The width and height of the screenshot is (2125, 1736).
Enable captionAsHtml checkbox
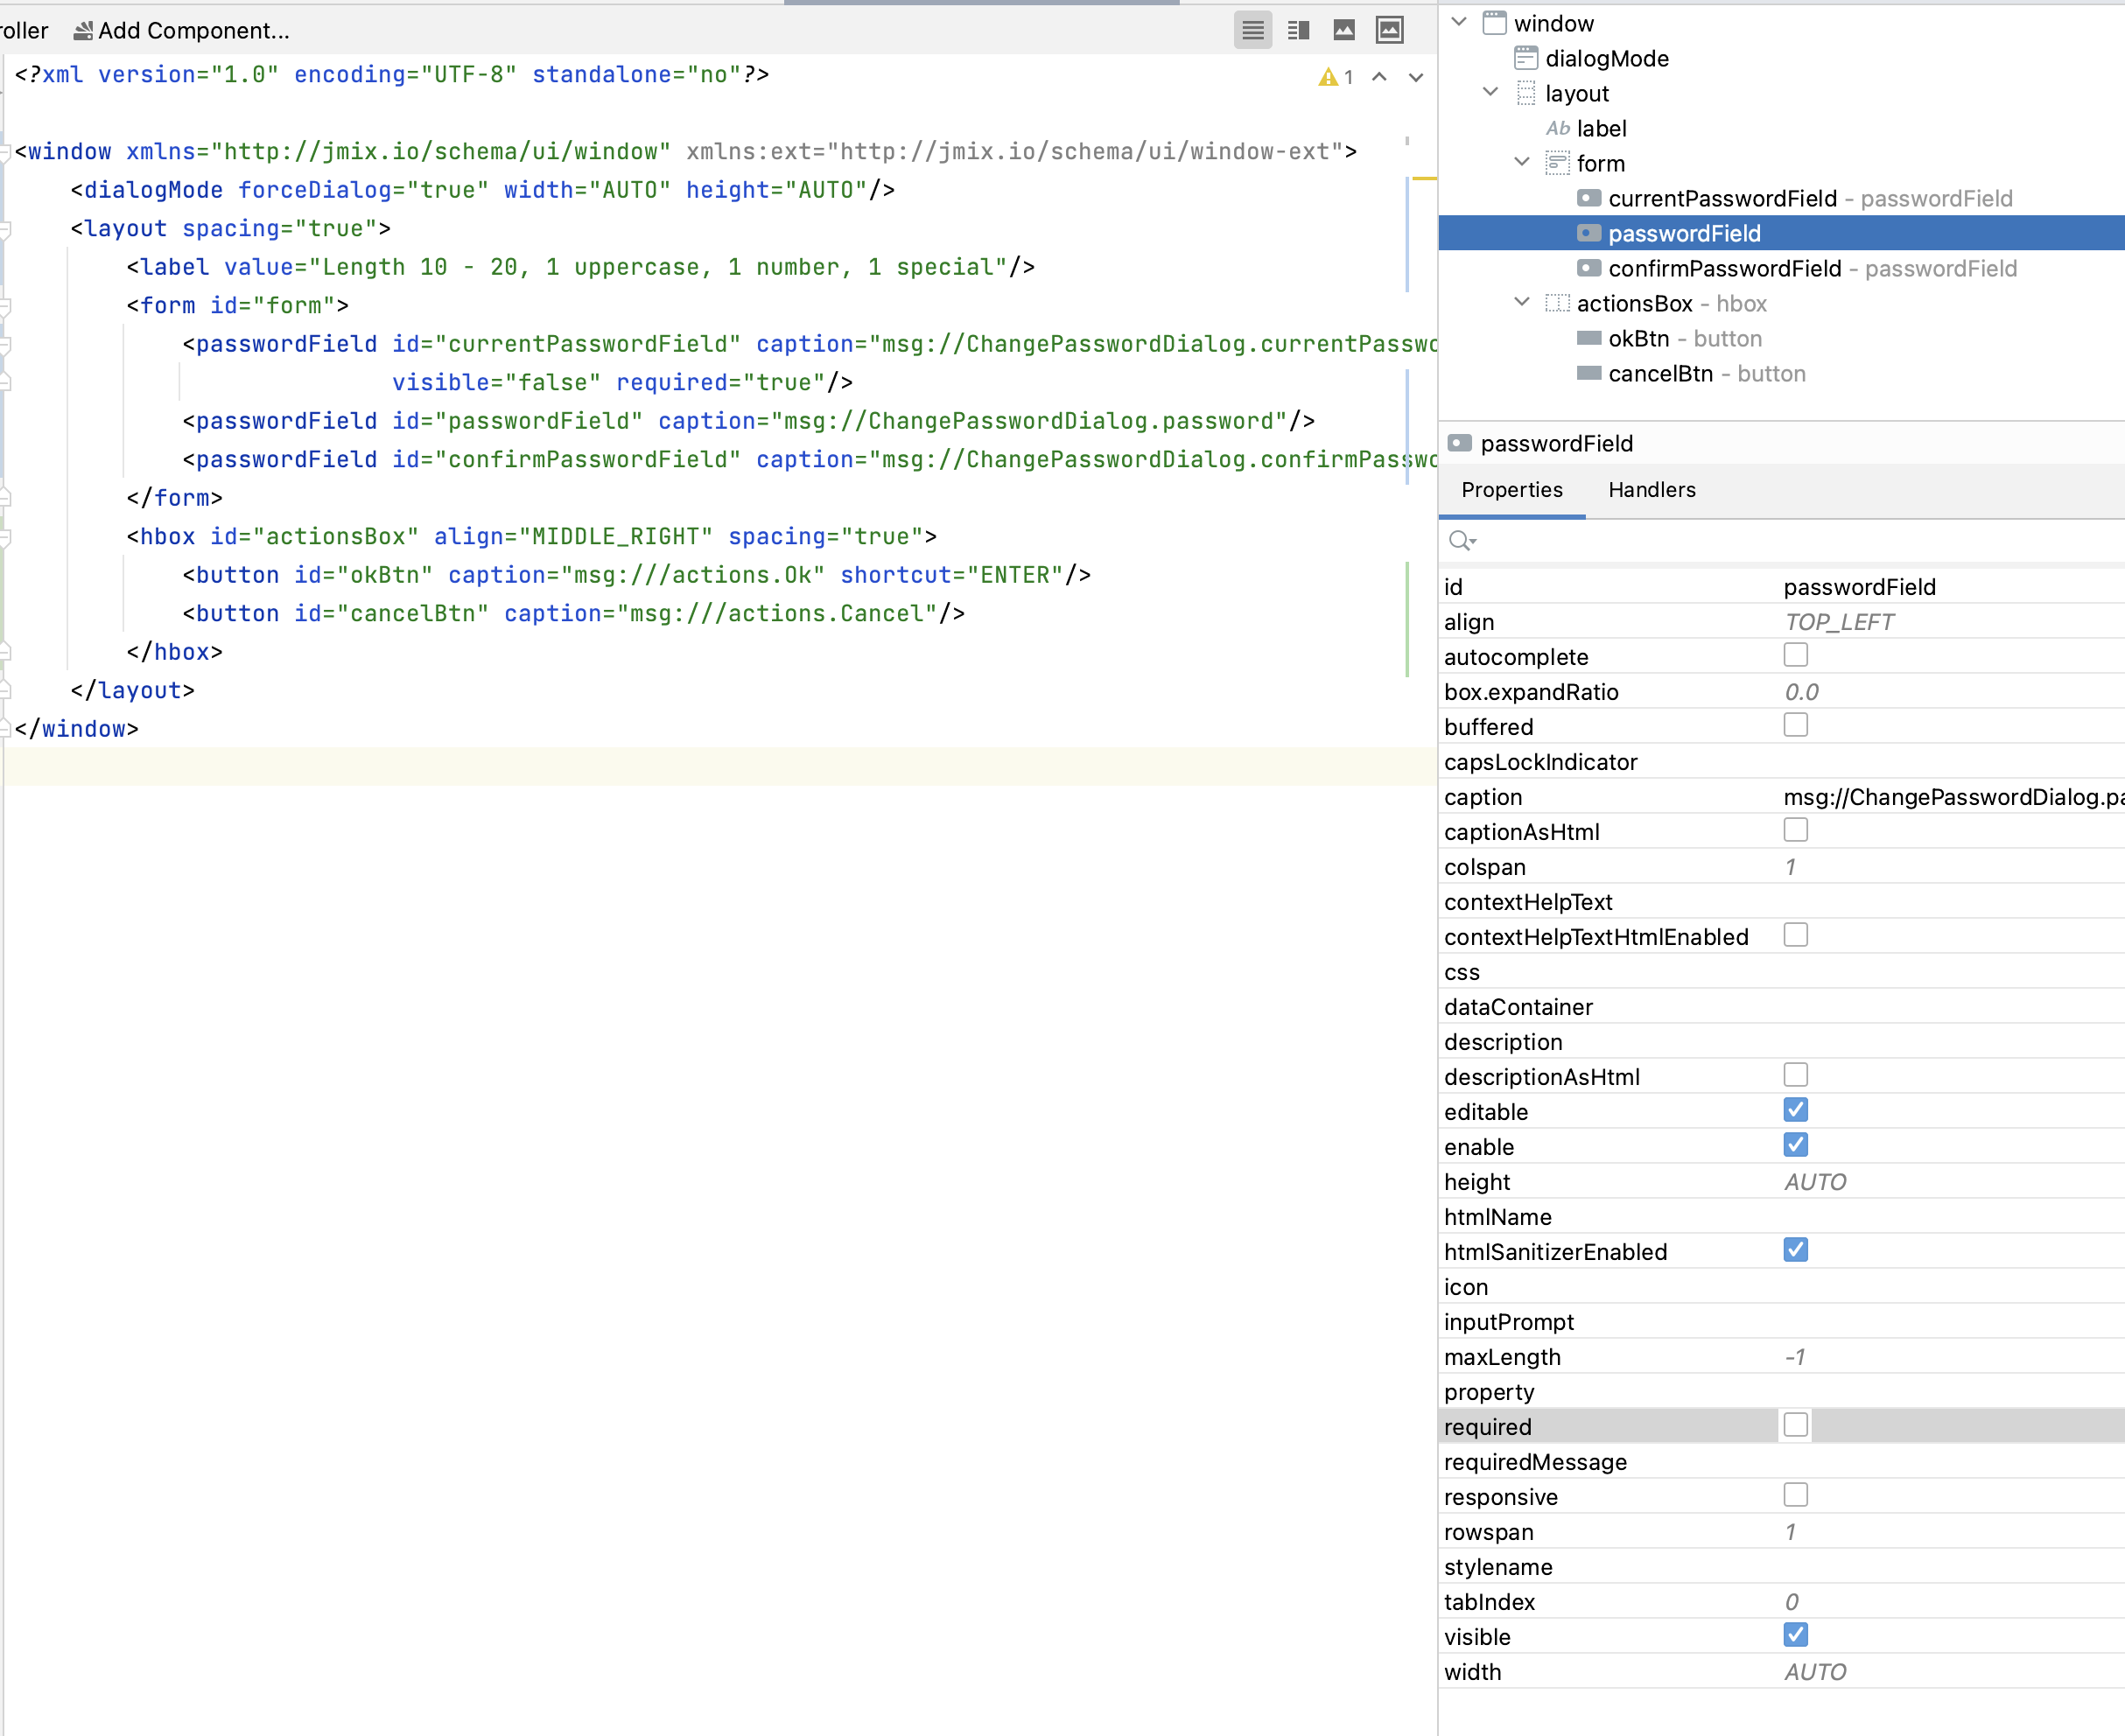[1795, 830]
